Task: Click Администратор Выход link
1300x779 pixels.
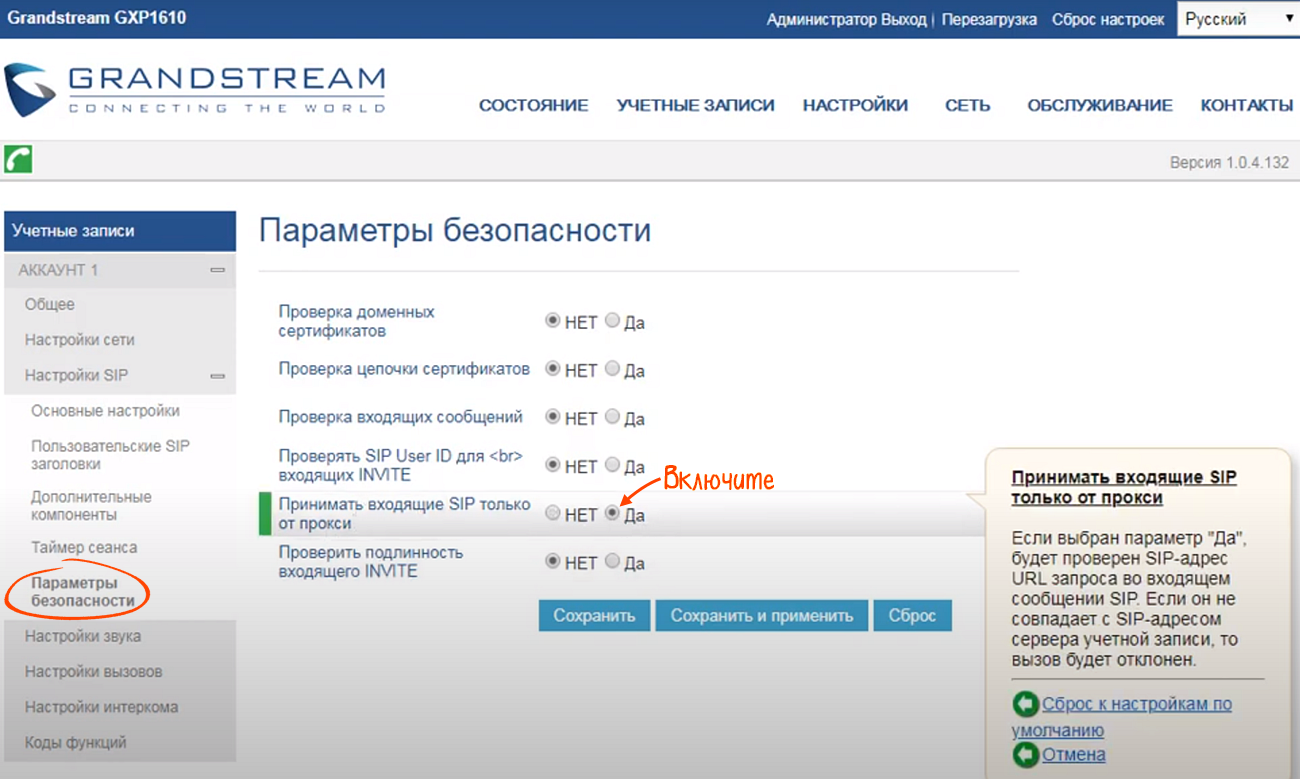Action: click(846, 20)
